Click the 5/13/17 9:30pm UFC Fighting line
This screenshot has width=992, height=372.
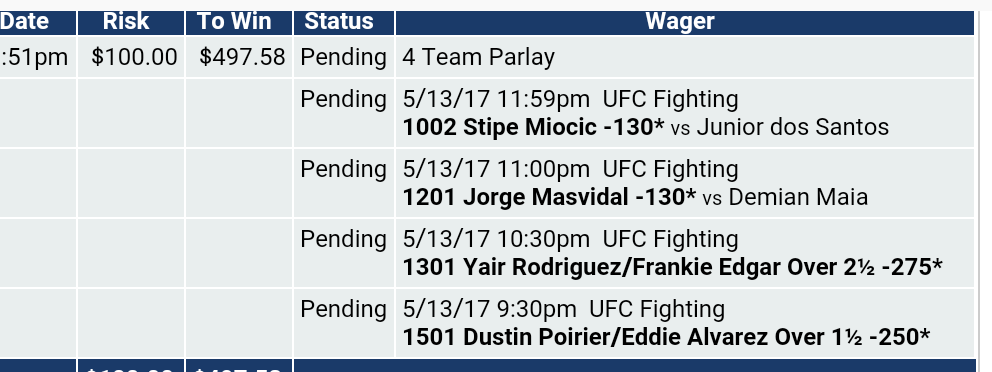[x=564, y=309]
